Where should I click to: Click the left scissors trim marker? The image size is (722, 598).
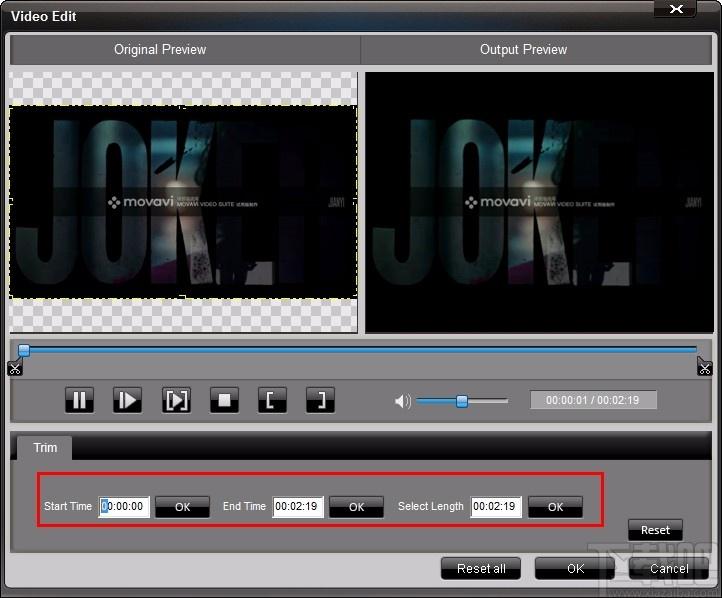pos(14,367)
